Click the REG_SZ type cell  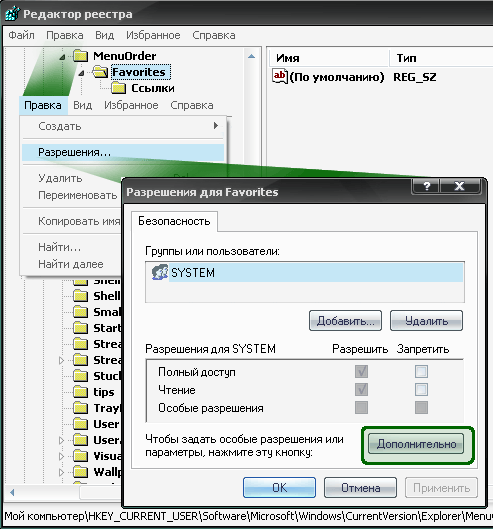(414, 77)
